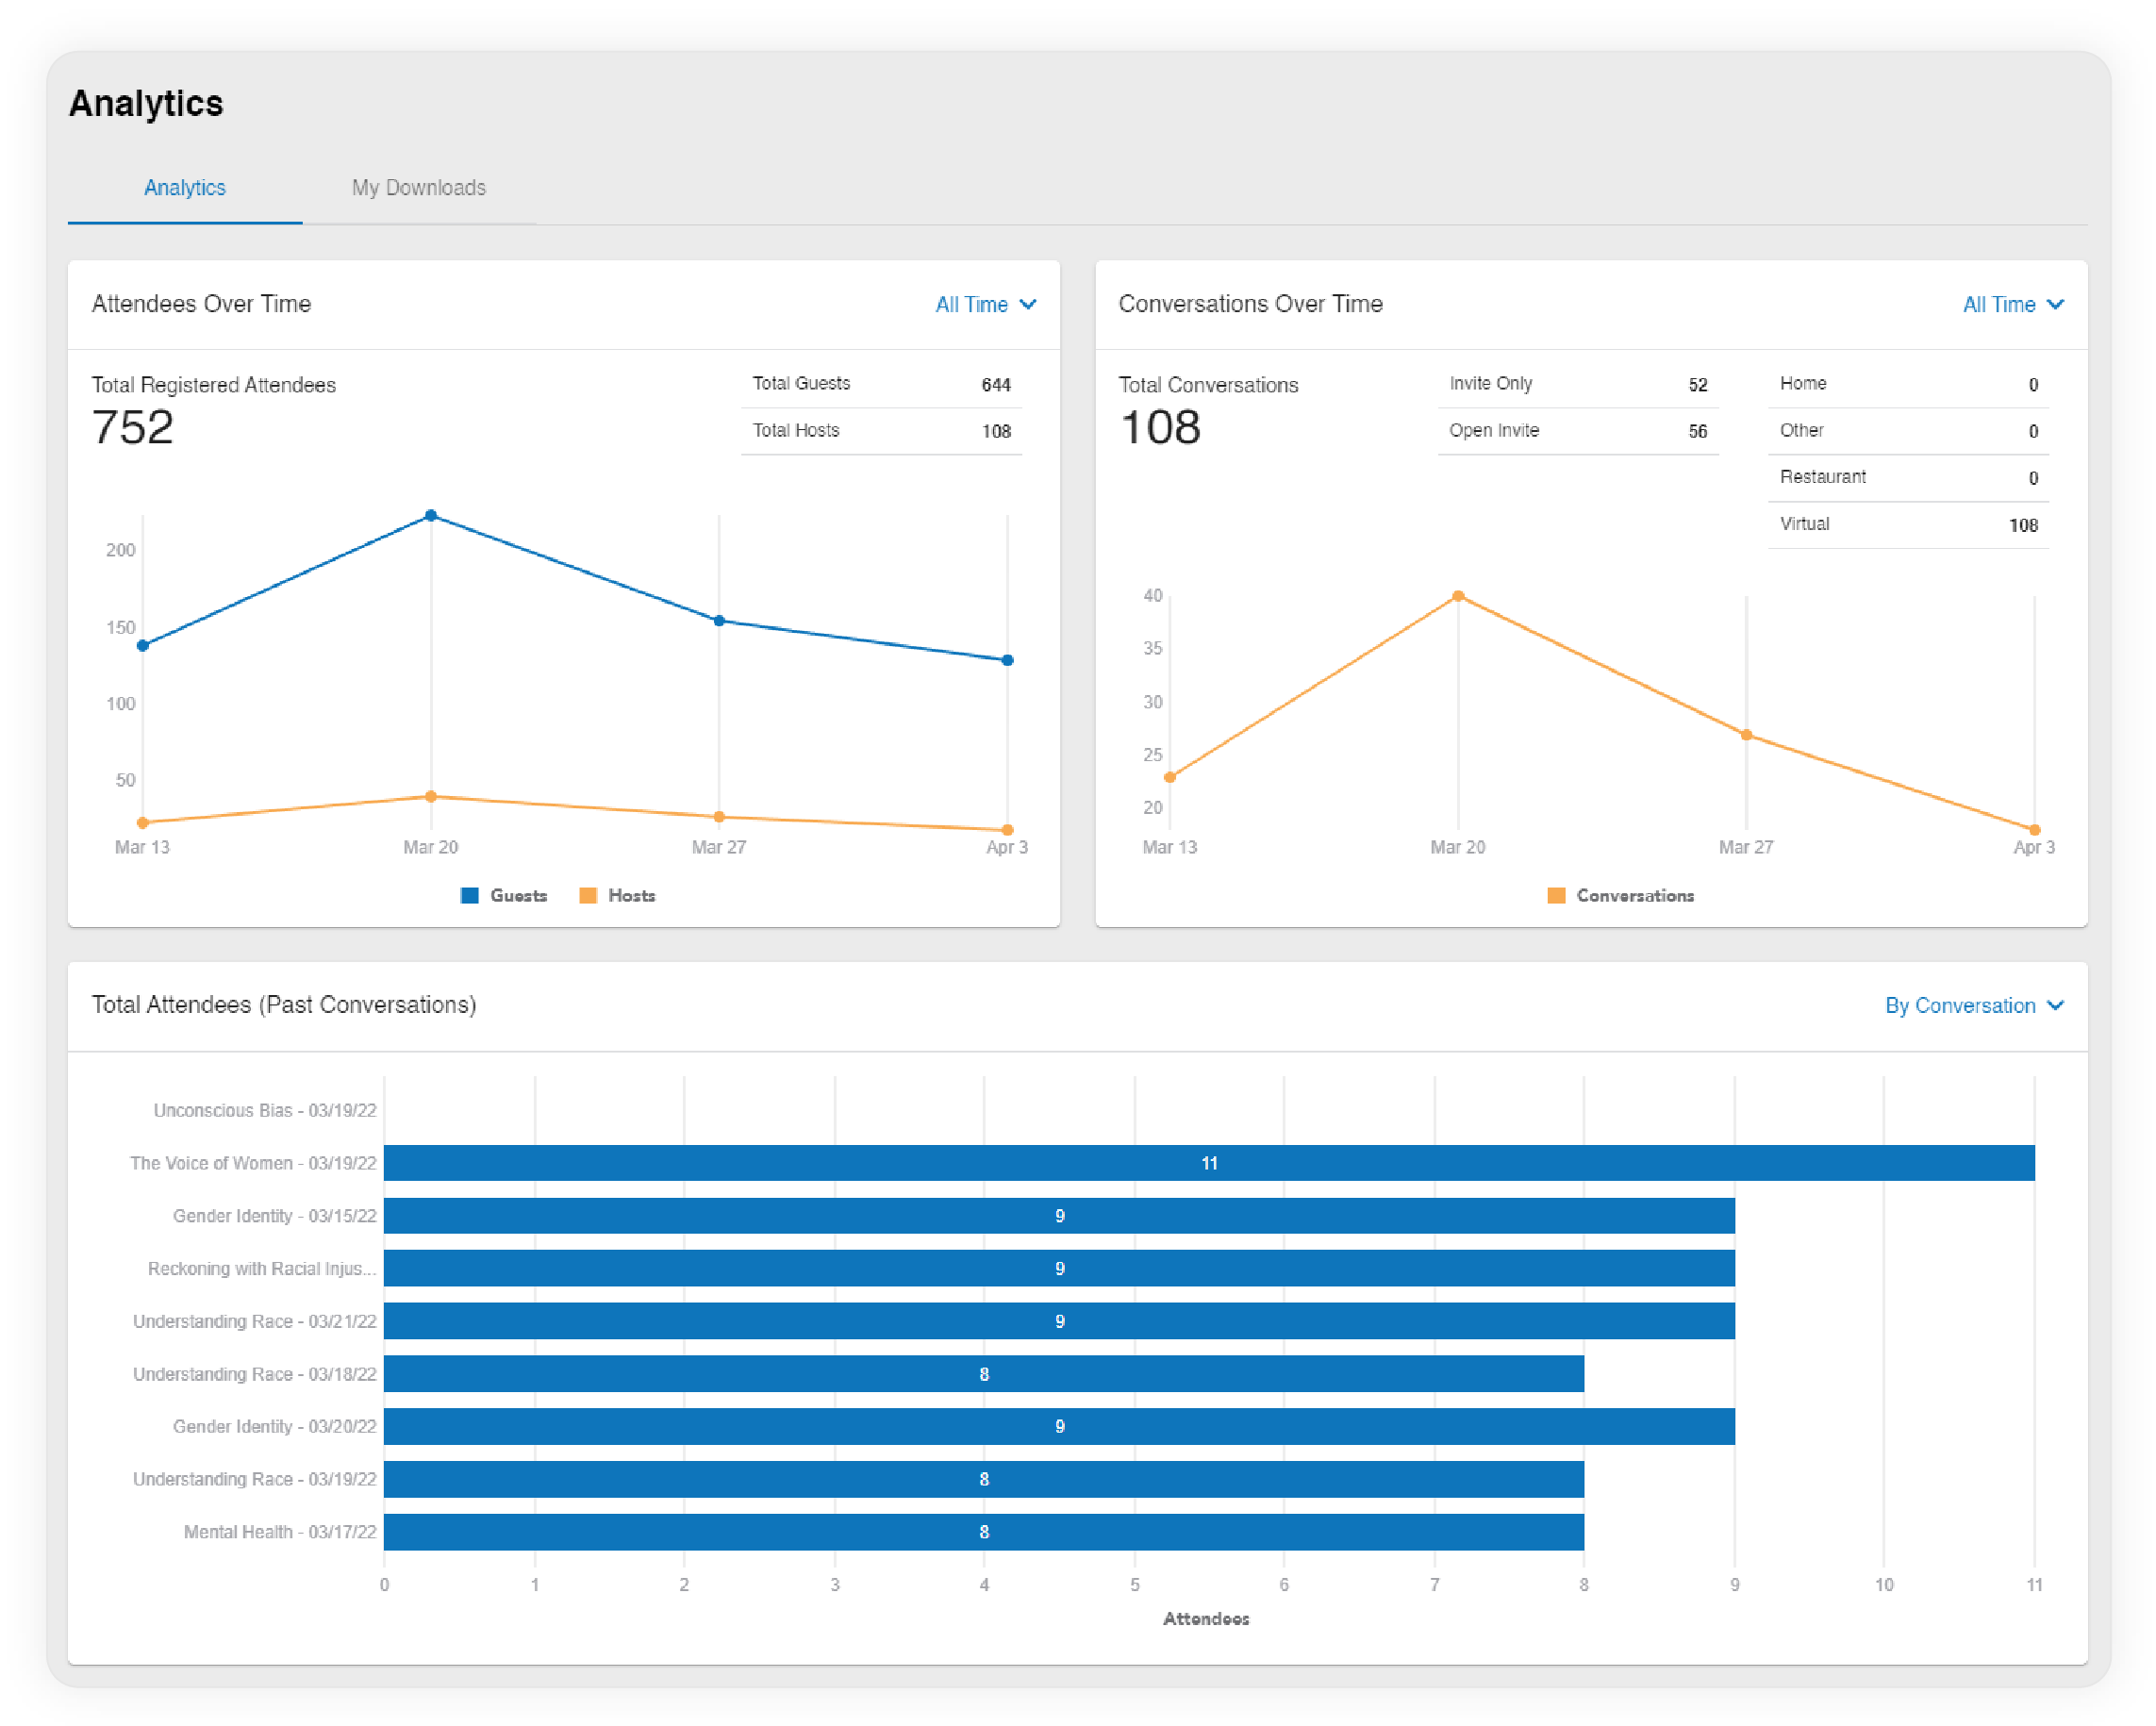Click Total Attendees (Past Conversations) title

pyautogui.click(x=284, y=1005)
